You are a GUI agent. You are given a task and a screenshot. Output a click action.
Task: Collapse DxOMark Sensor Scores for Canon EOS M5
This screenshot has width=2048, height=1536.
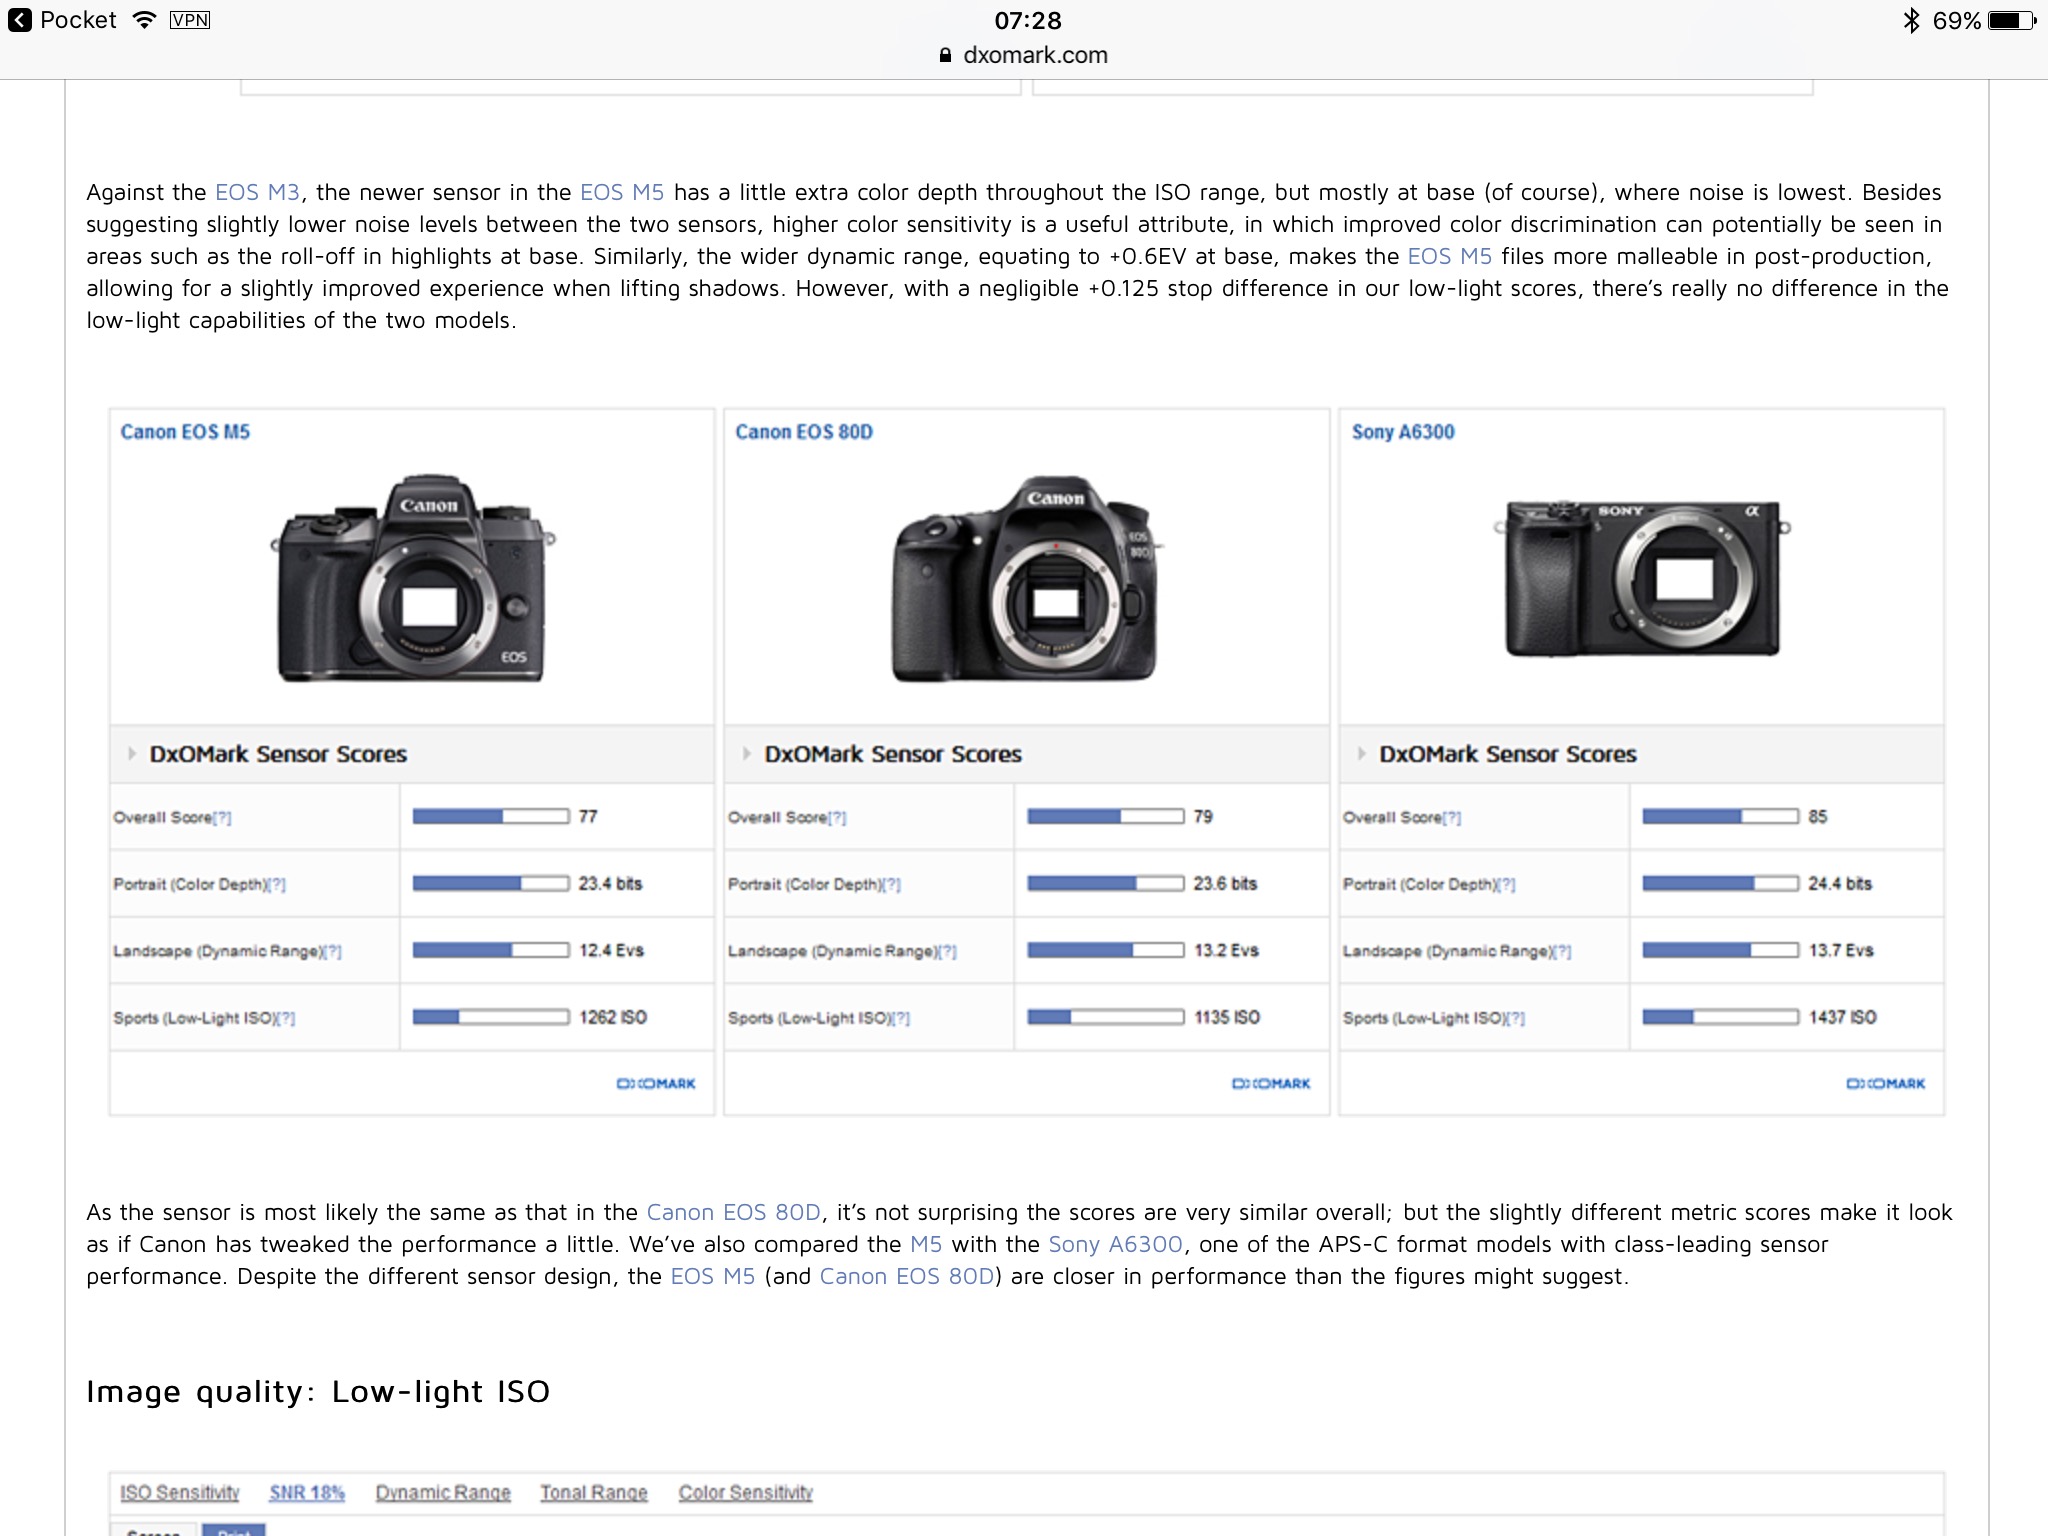click(132, 754)
